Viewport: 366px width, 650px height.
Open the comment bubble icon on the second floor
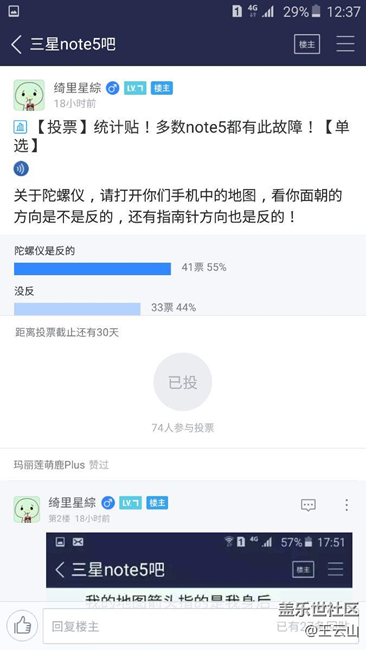click(x=308, y=504)
